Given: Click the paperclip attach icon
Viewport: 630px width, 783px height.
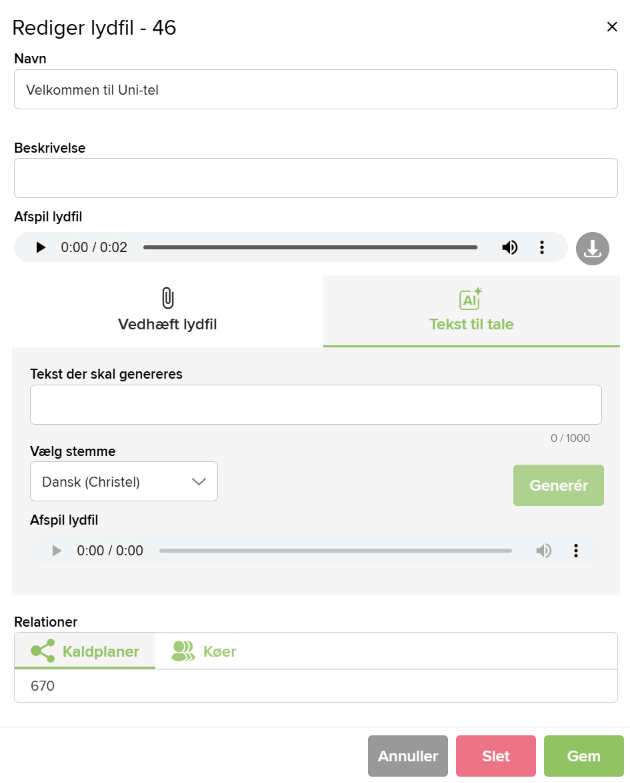Looking at the screenshot, I should tap(167, 298).
